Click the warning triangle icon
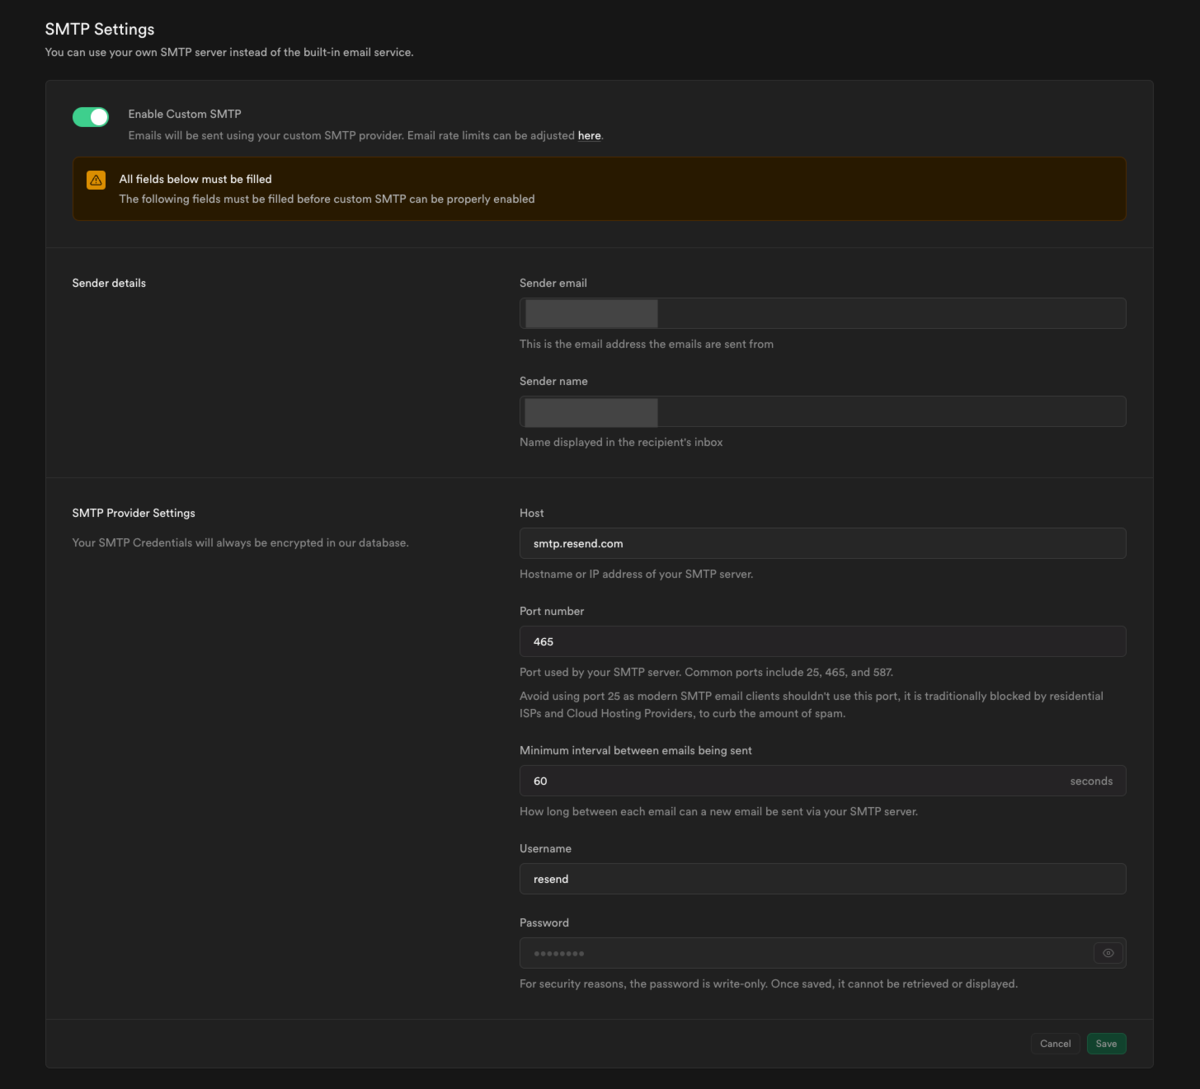1200x1089 pixels. coord(96,180)
